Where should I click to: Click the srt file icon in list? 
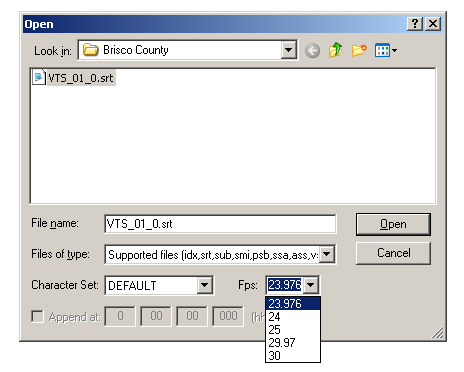[39, 78]
